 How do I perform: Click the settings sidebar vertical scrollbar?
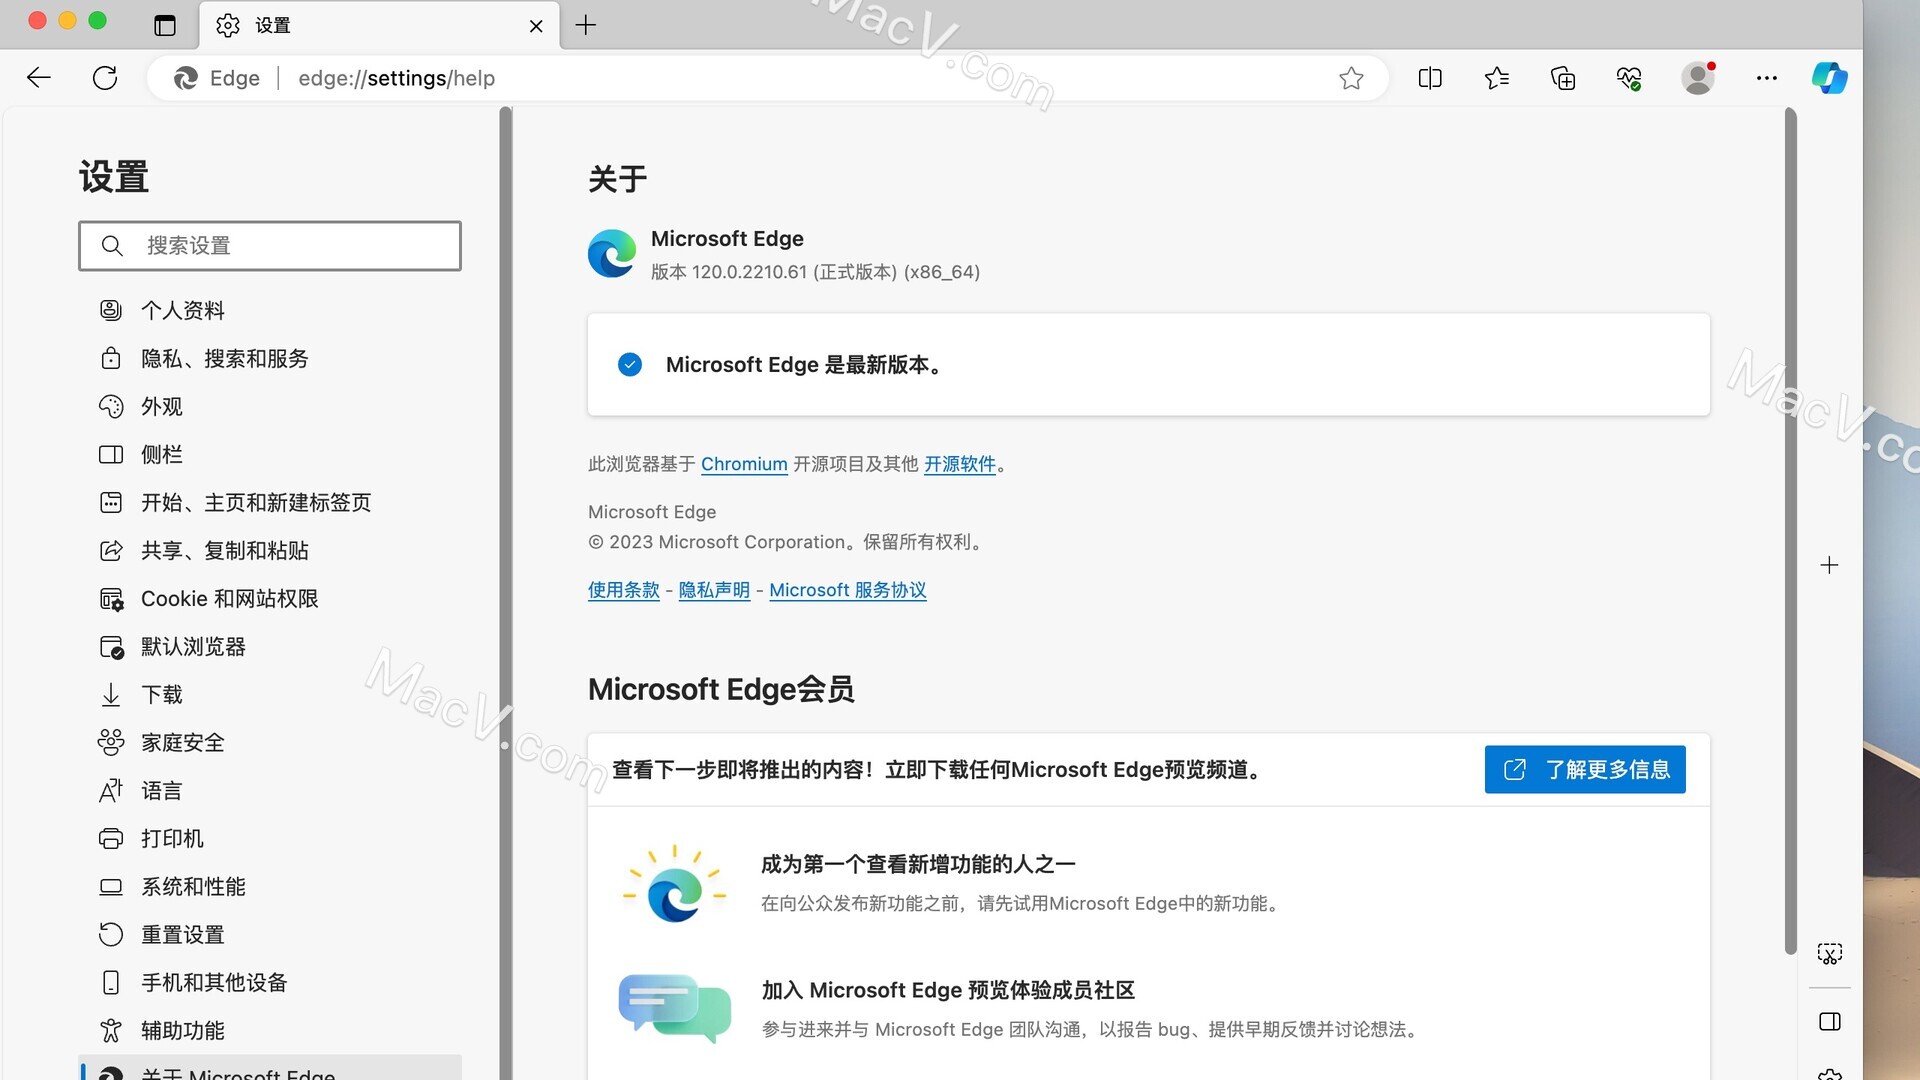[506, 593]
